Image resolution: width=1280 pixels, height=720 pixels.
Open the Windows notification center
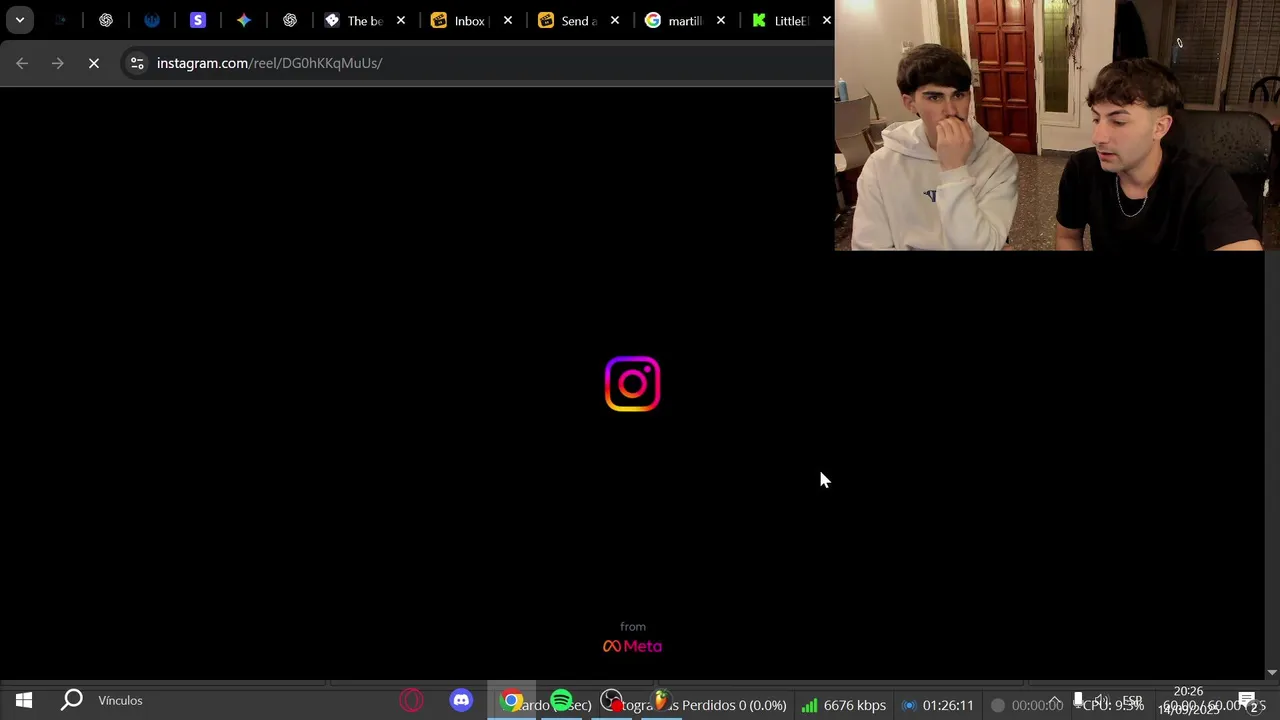(1247, 700)
